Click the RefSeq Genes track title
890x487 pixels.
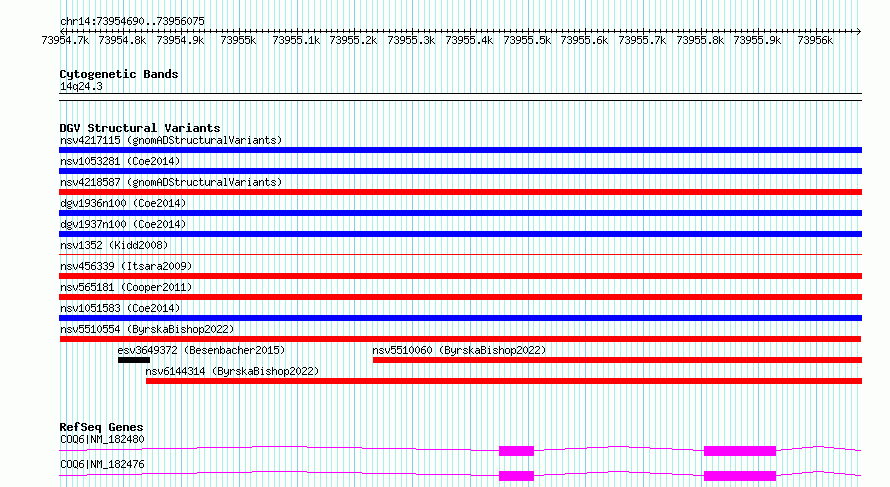101,427
